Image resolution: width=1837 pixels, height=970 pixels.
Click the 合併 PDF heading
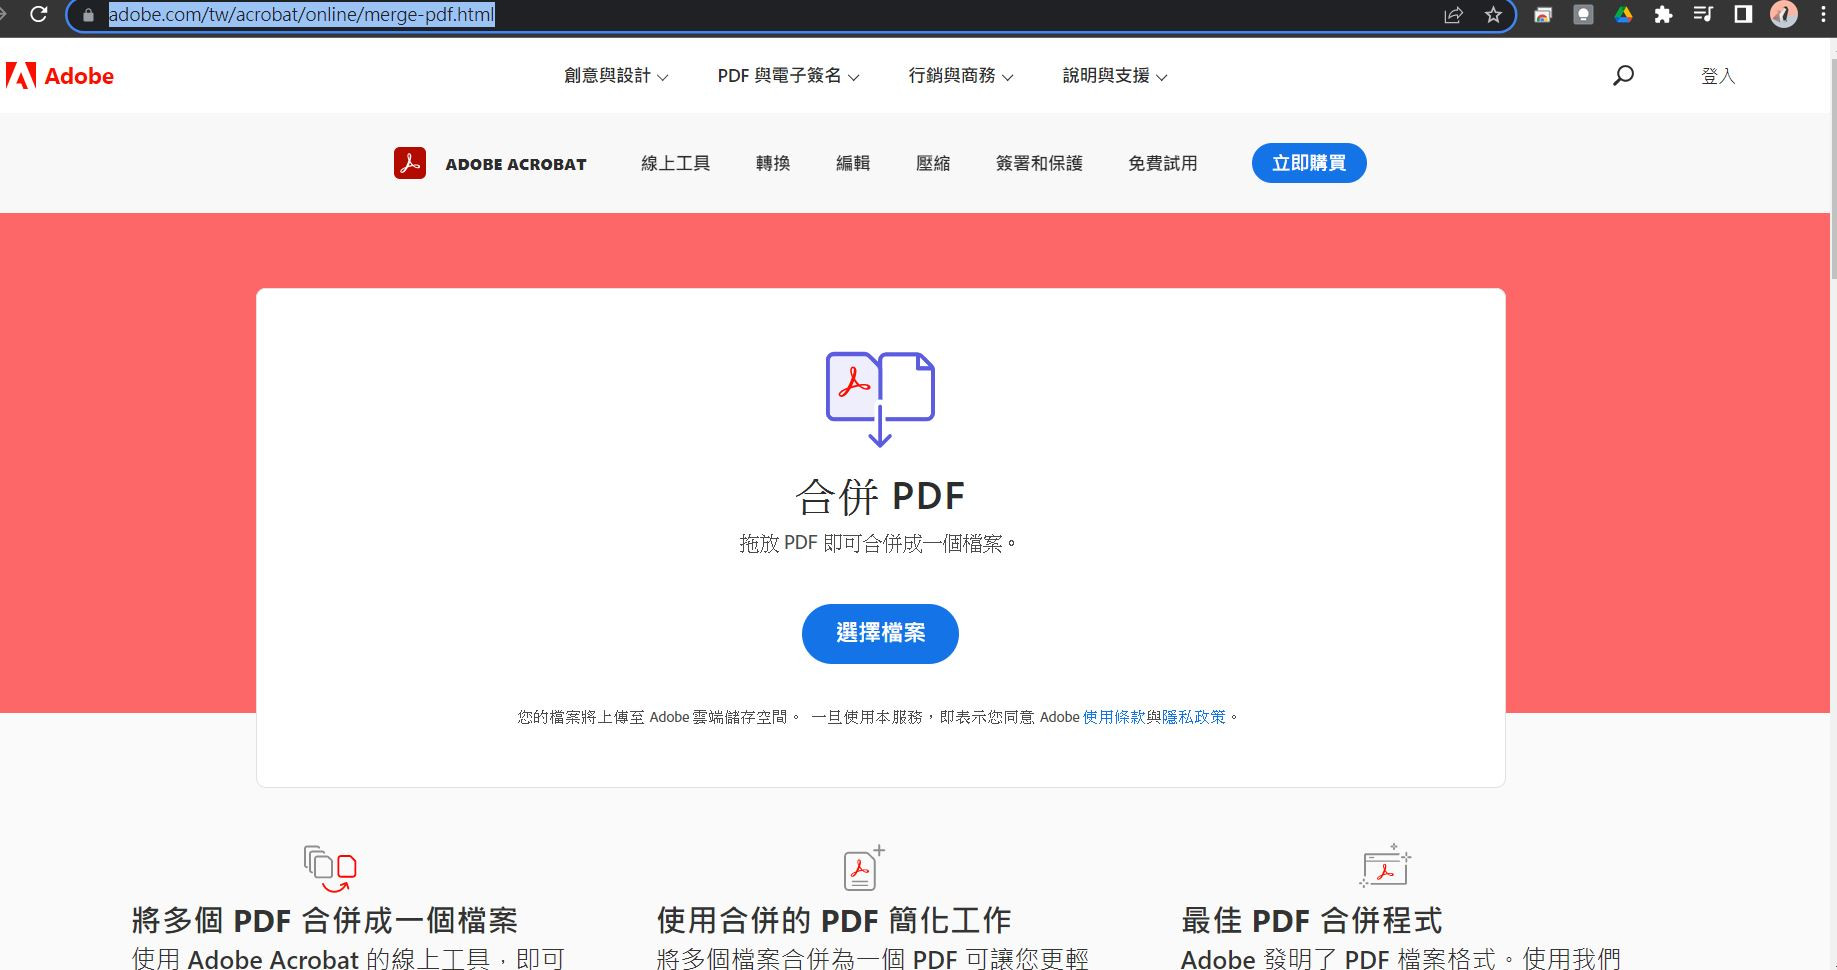click(x=880, y=496)
